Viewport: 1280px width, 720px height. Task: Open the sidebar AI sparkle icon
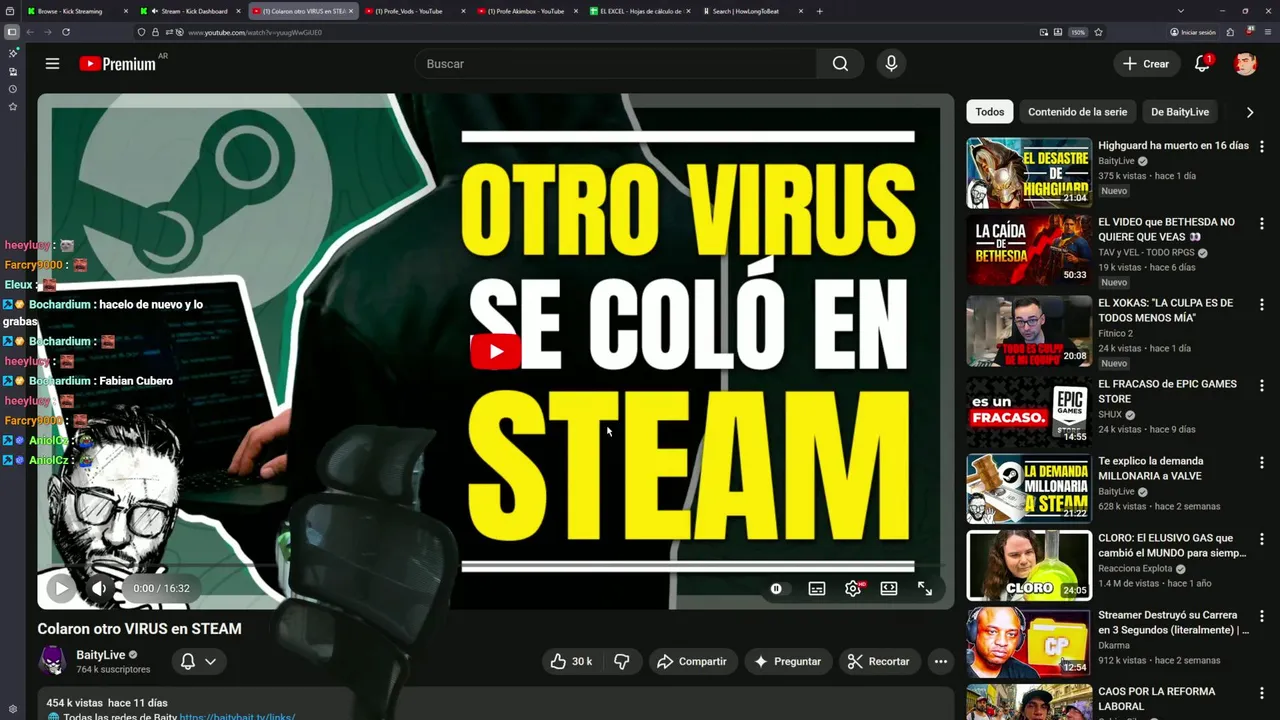[x=12, y=53]
